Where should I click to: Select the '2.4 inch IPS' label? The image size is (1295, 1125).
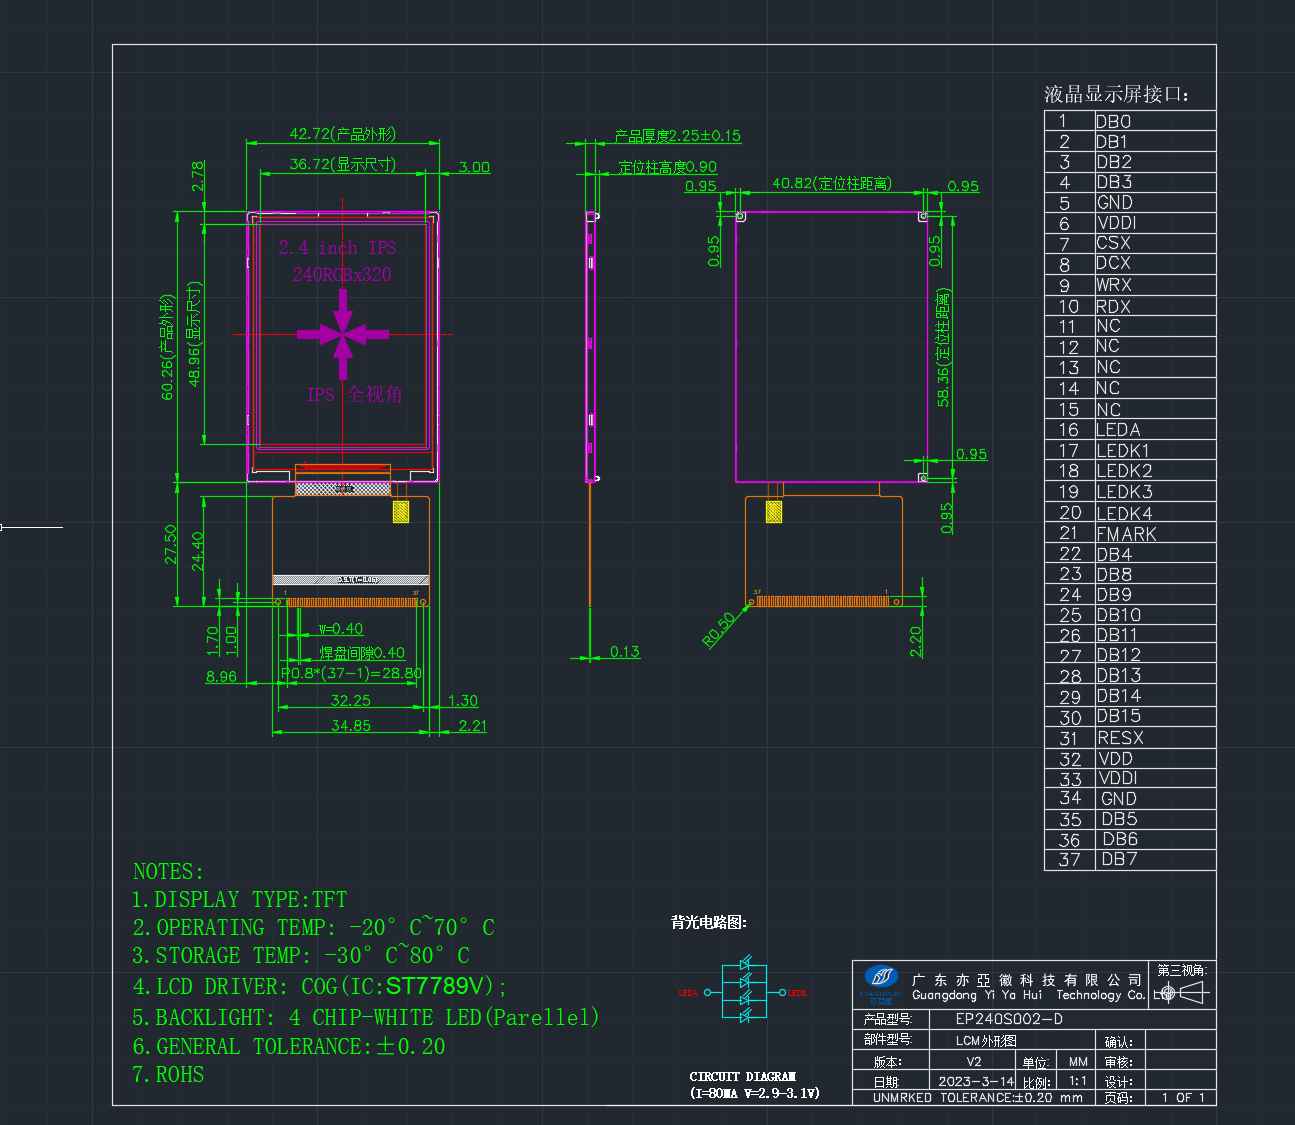point(338,248)
